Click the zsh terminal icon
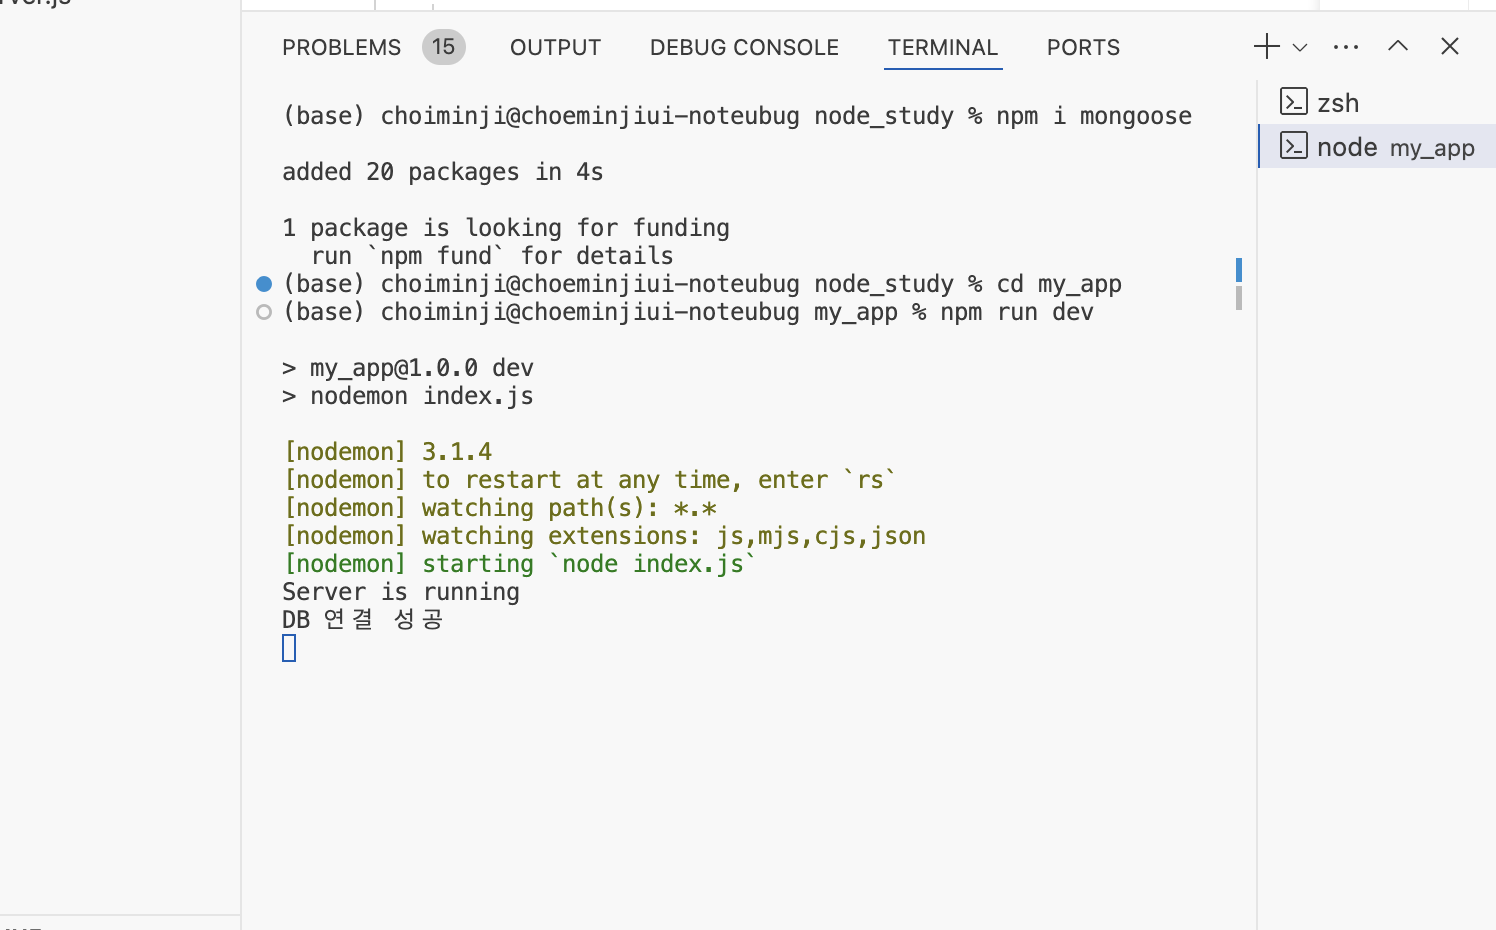 click(x=1294, y=101)
